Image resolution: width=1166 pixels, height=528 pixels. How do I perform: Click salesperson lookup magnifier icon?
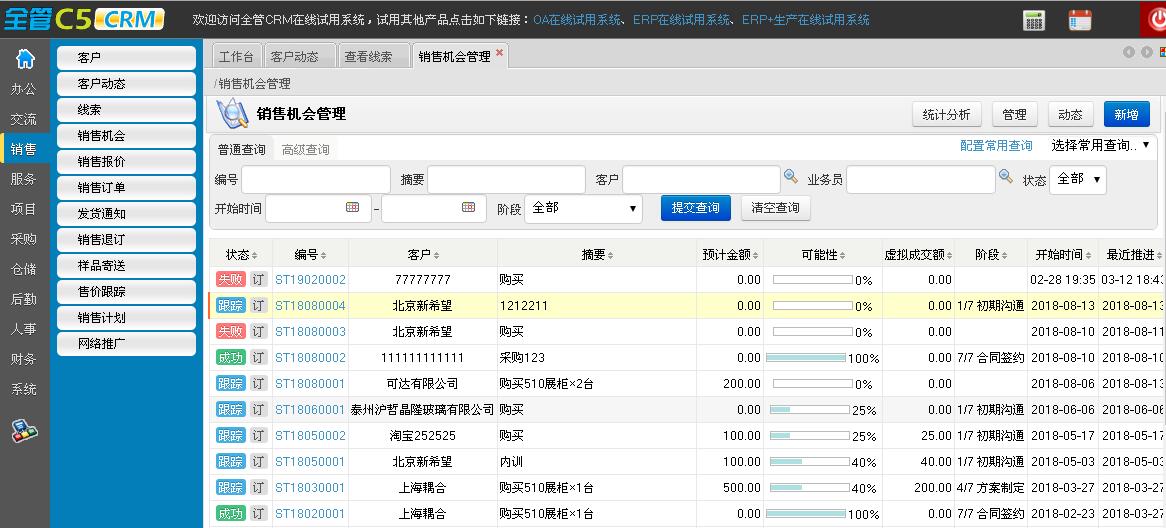pyautogui.click(x=1005, y=176)
